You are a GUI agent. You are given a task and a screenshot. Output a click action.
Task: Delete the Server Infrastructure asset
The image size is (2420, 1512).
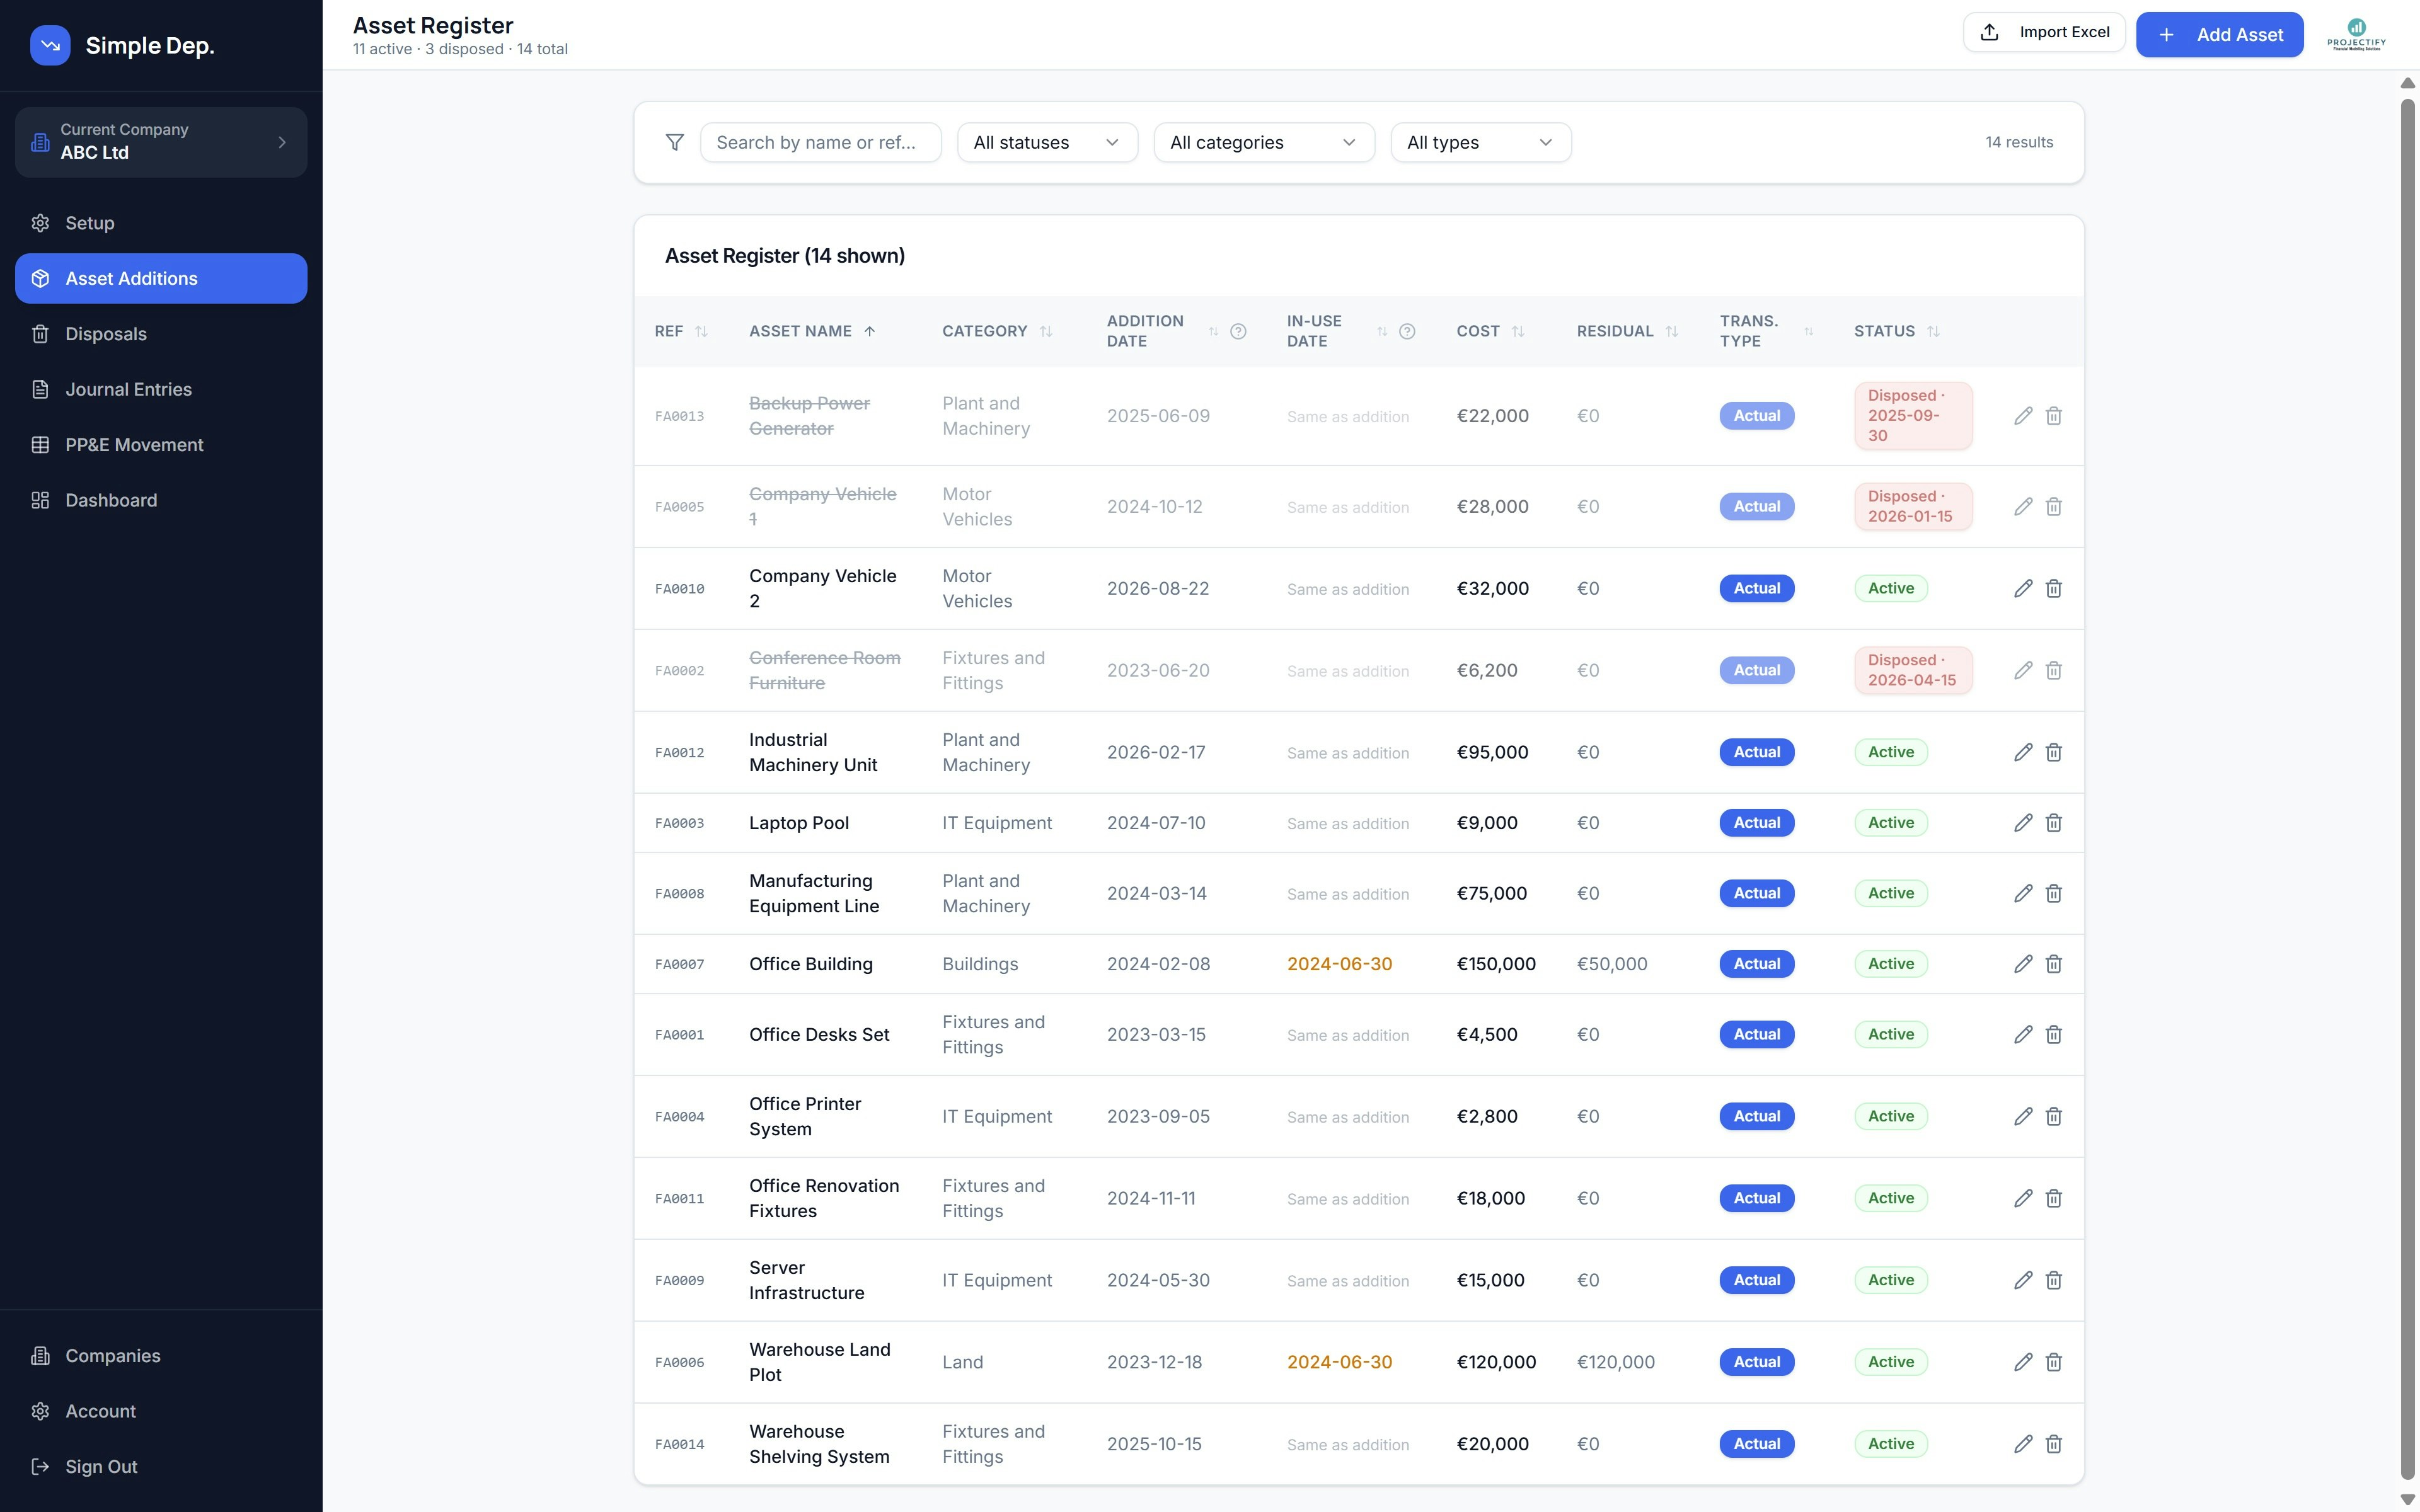tap(2053, 1280)
